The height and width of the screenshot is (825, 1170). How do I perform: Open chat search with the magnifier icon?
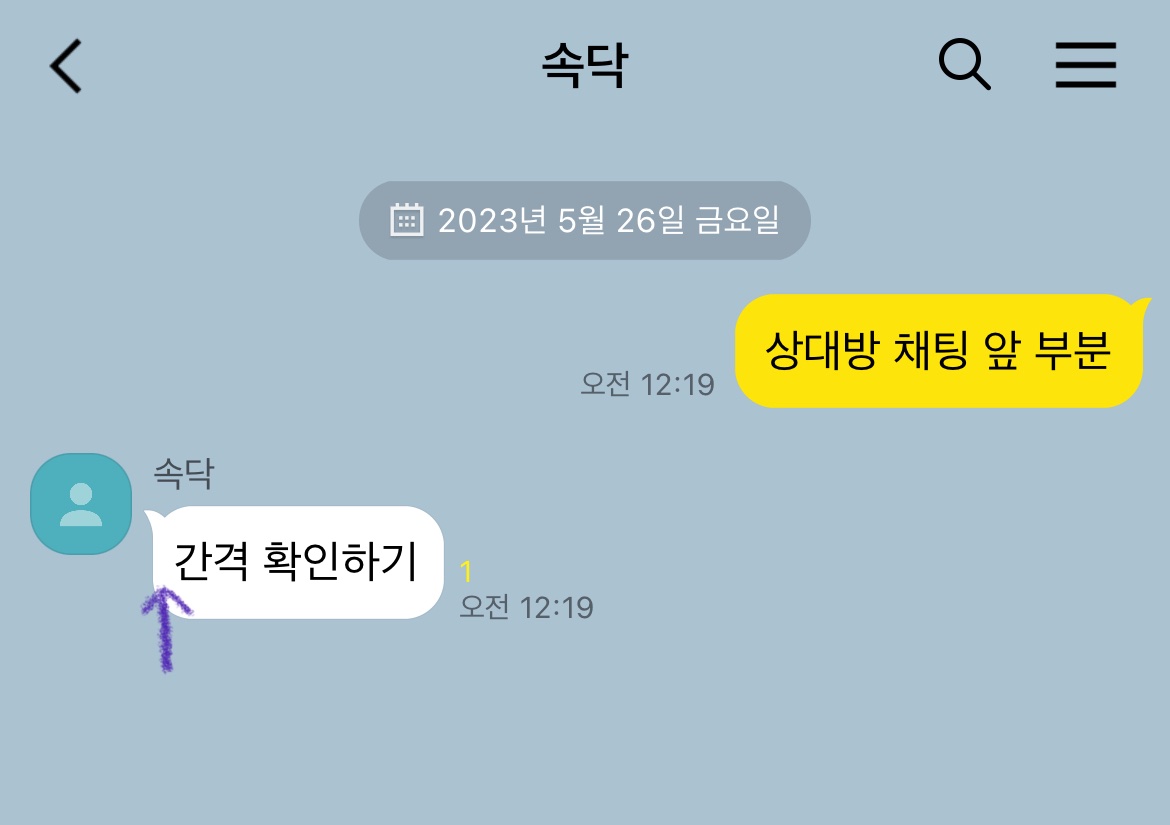click(x=964, y=64)
